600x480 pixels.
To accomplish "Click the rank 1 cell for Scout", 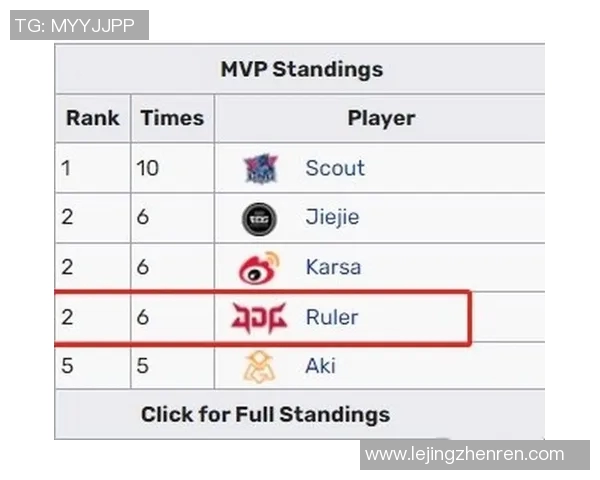I will click(66, 168).
